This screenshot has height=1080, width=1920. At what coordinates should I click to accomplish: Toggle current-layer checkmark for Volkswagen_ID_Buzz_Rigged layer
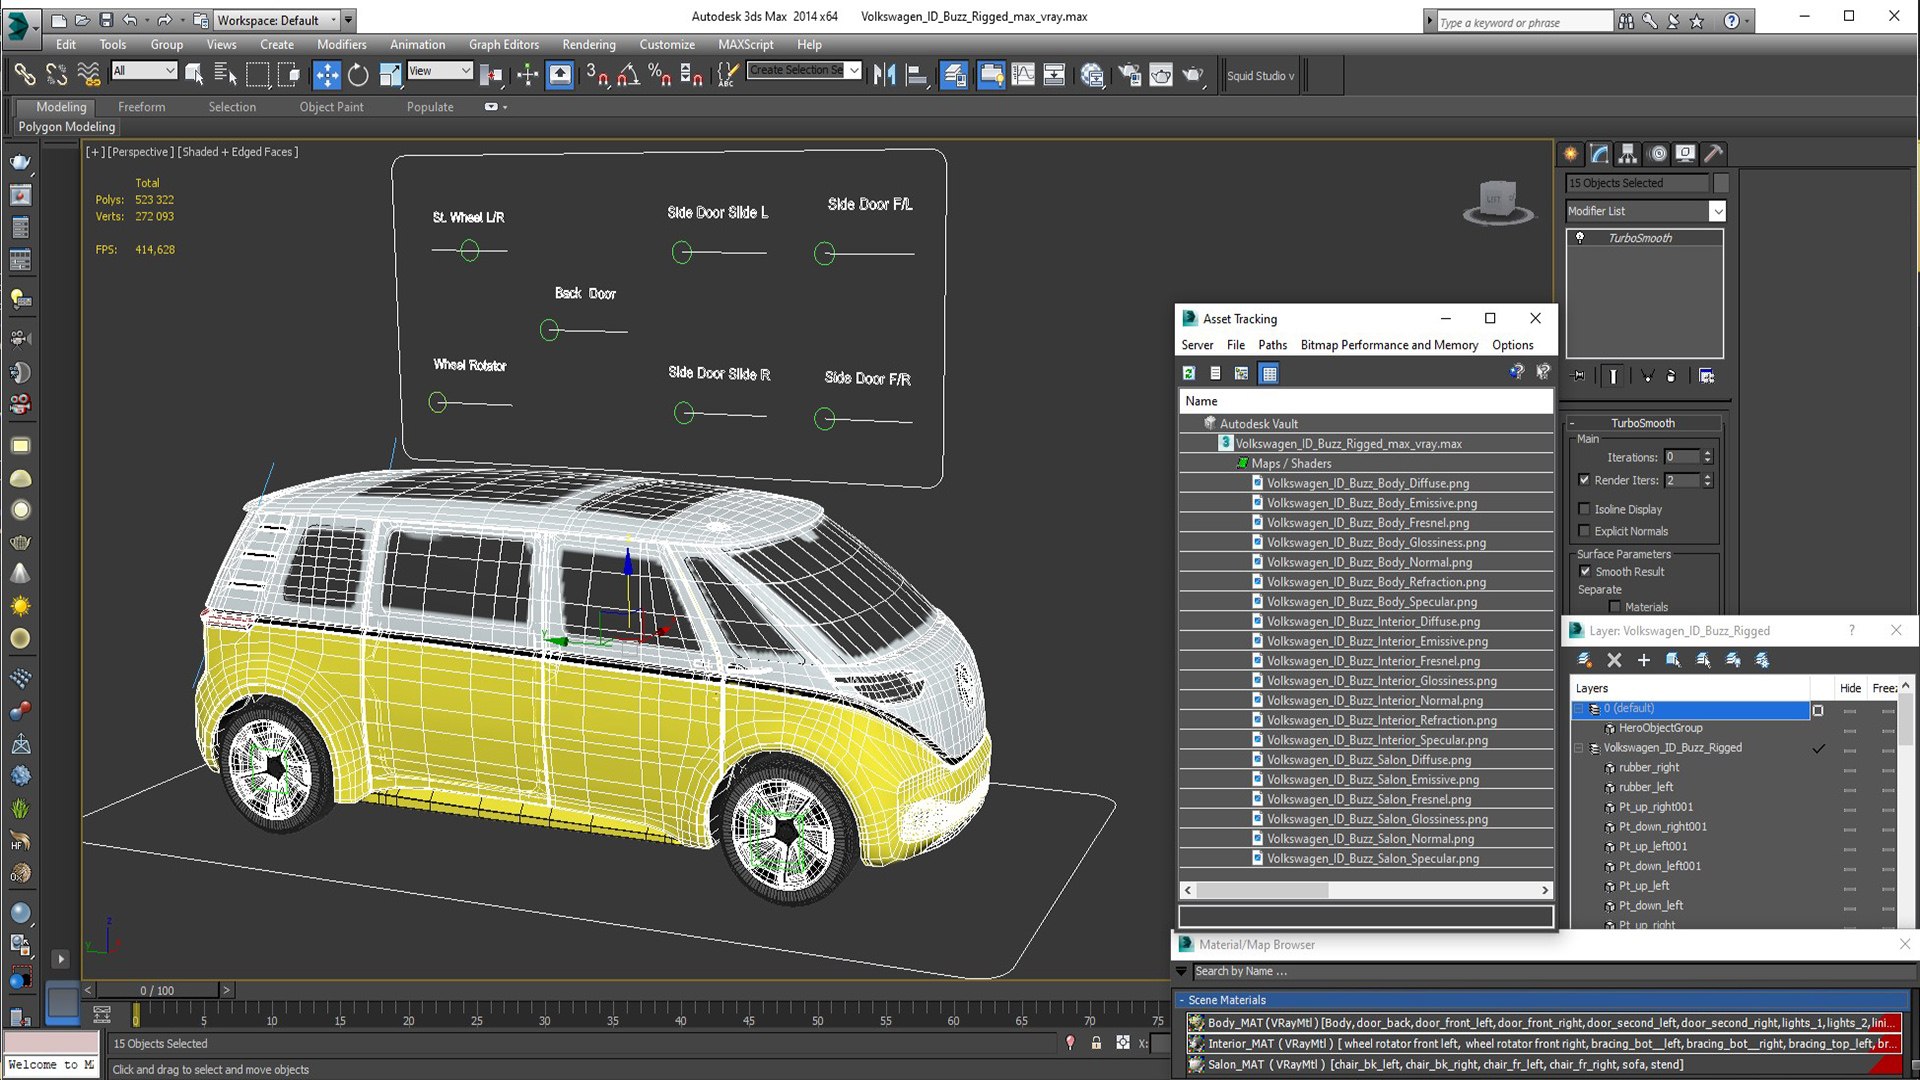(x=1818, y=748)
